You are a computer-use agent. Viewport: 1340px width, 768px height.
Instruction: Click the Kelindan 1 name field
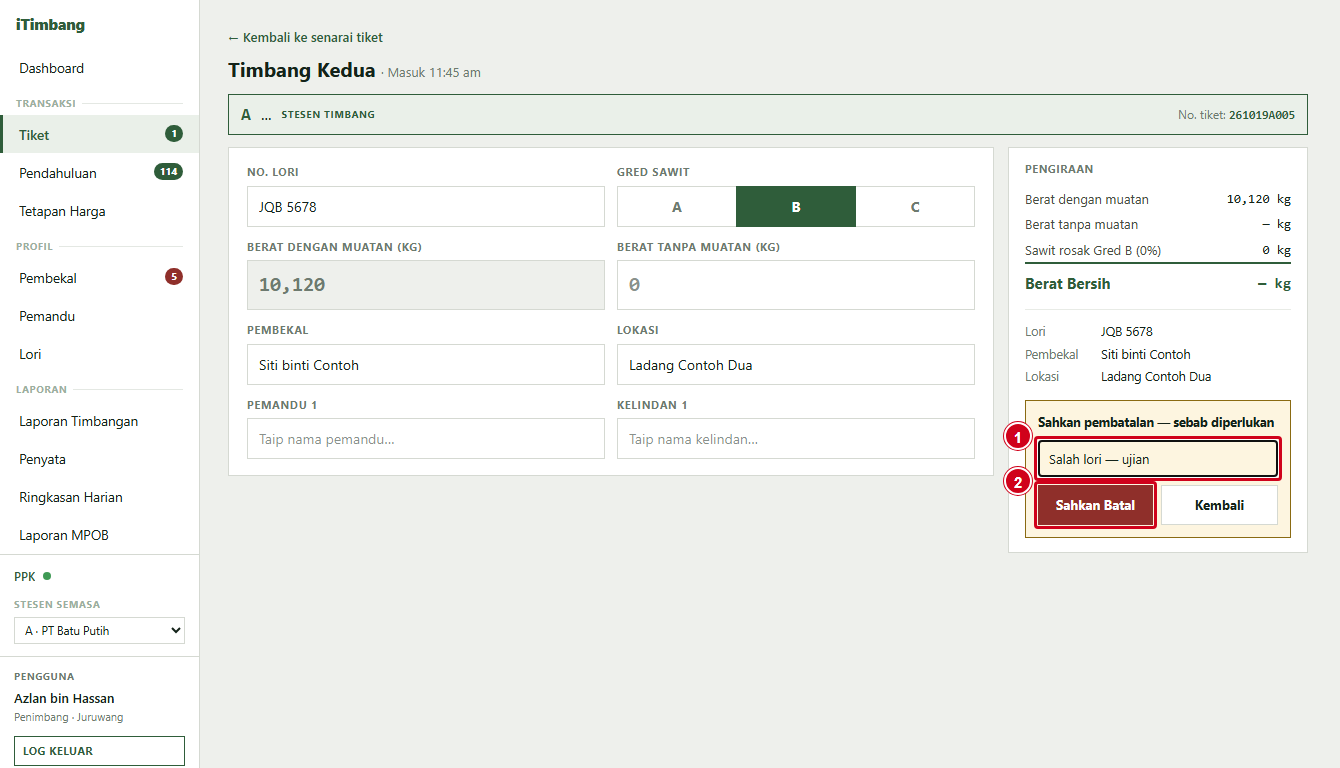[796, 439]
